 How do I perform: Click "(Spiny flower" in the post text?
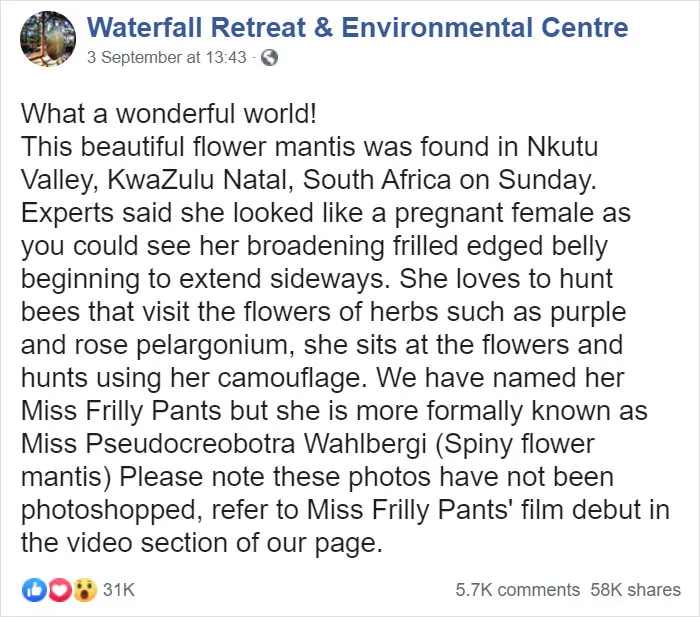tap(514, 444)
